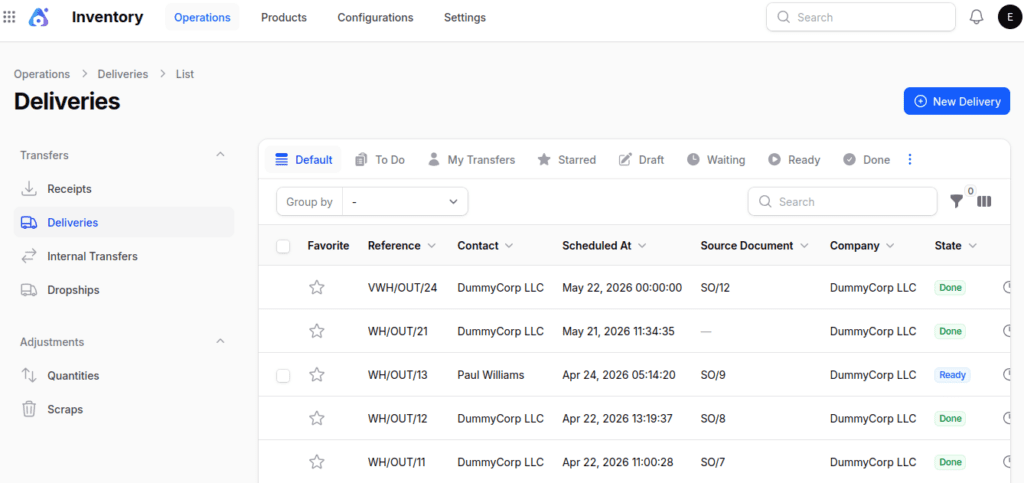The width and height of the screenshot is (1024, 483).
Task: Open Scraps in the sidebar
Action: (124, 409)
